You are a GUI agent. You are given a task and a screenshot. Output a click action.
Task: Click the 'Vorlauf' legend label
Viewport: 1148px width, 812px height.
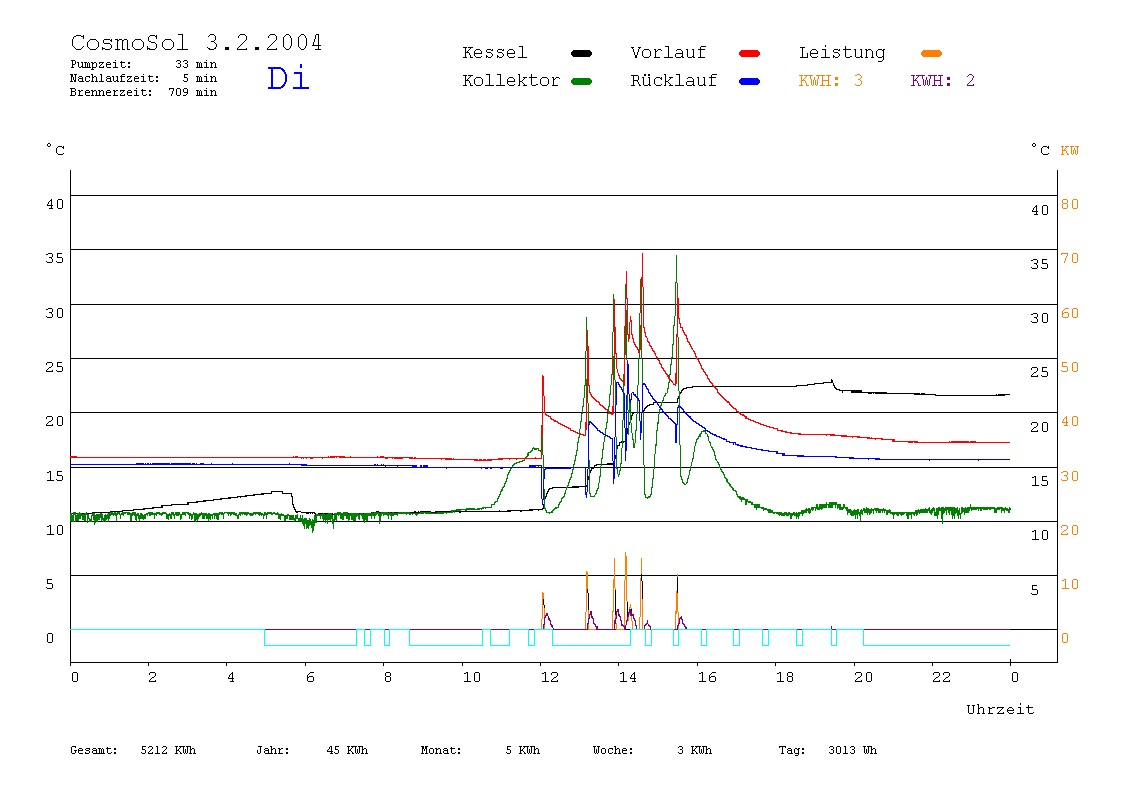click(x=668, y=53)
